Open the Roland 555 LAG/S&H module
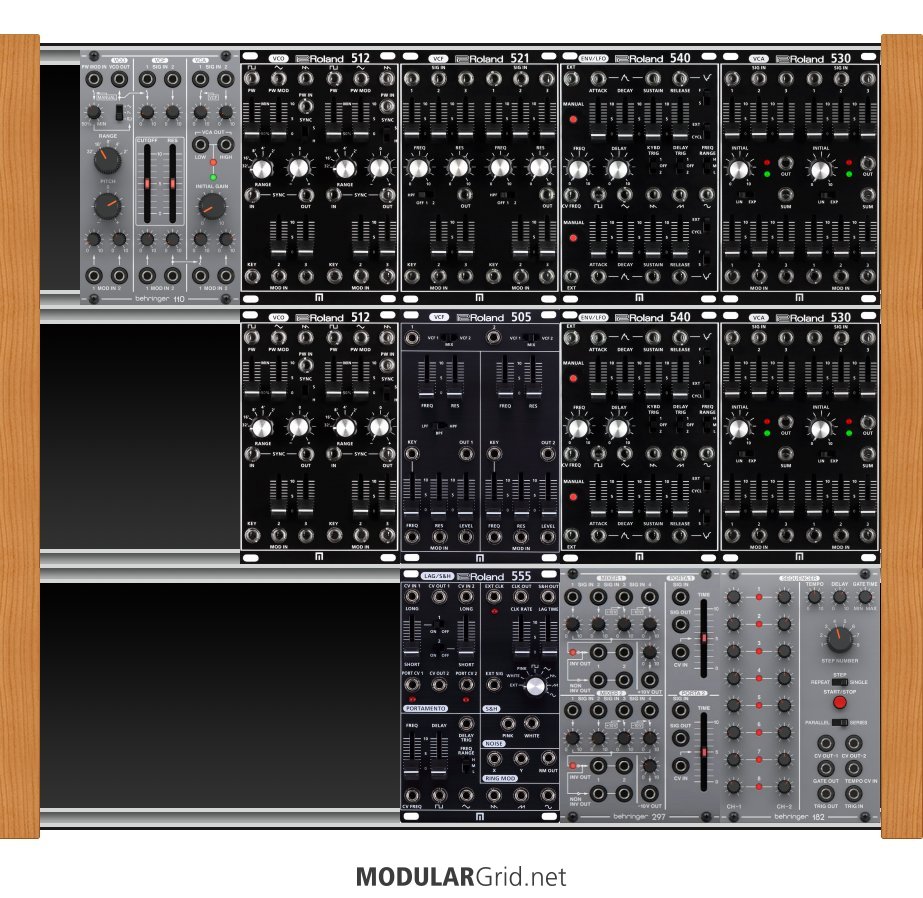923x898 pixels. (x=480, y=695)
